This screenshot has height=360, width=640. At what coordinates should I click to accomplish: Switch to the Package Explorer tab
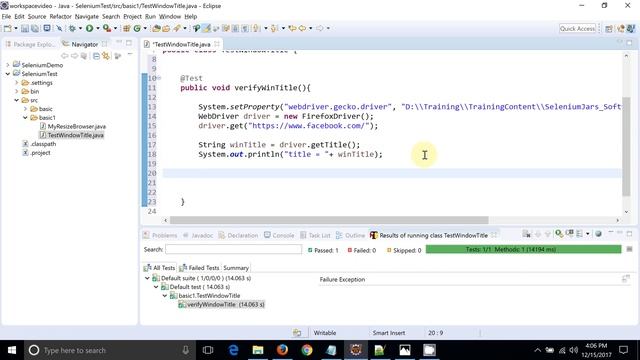[31, 44]
